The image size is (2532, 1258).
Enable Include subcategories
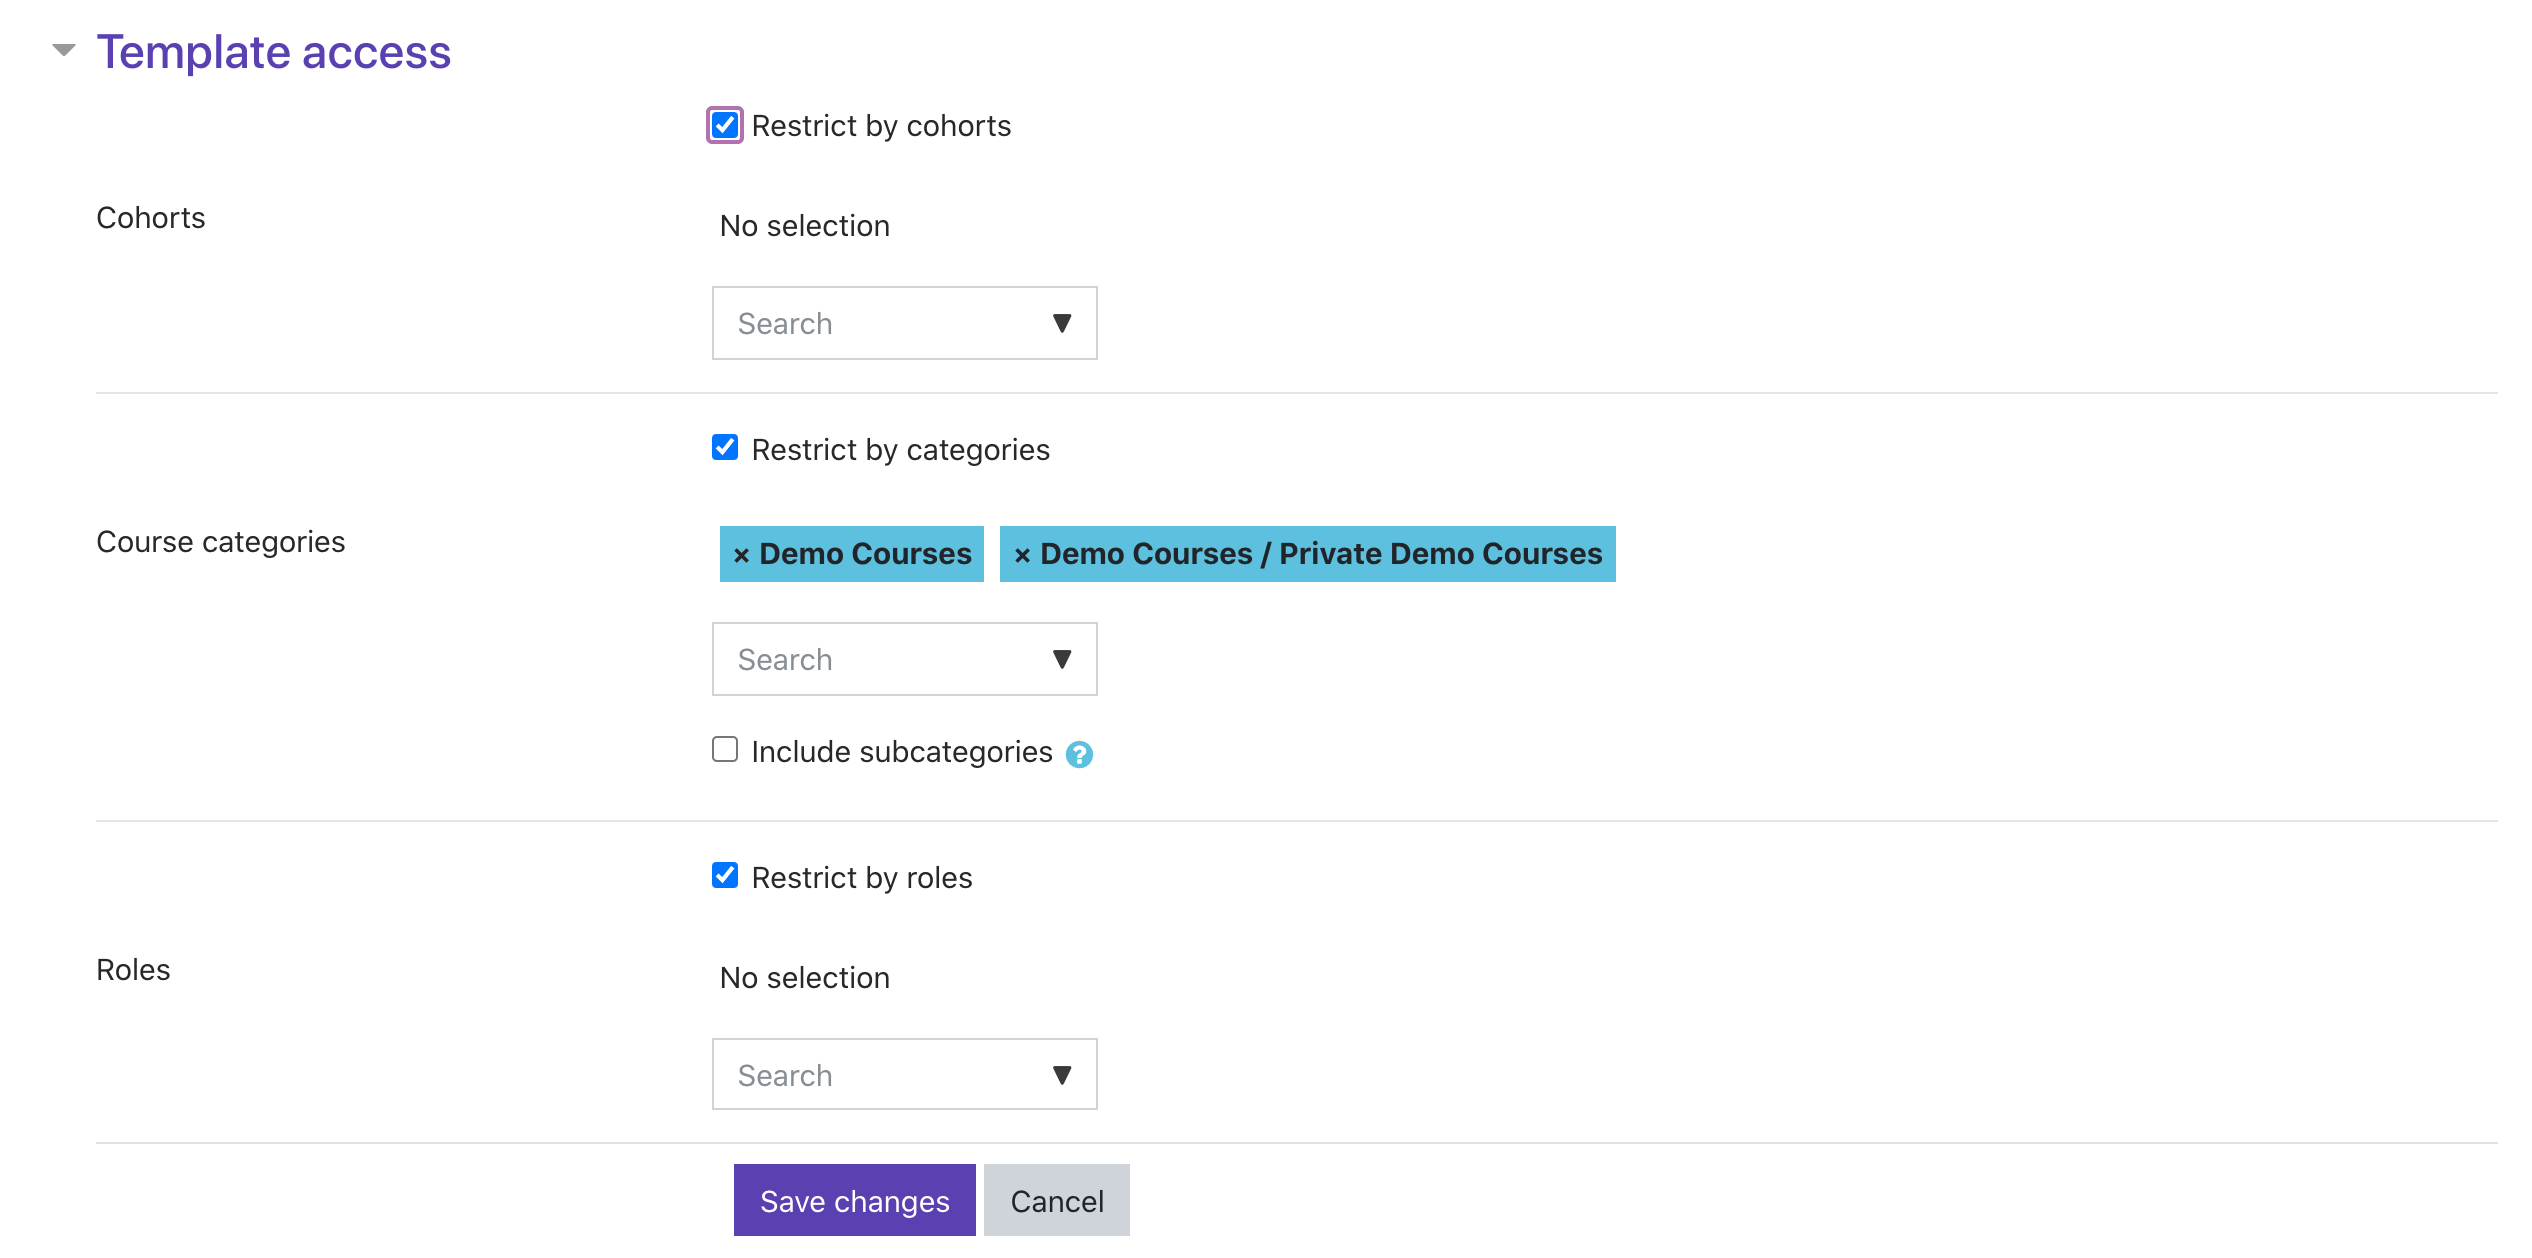click(724, 750)
